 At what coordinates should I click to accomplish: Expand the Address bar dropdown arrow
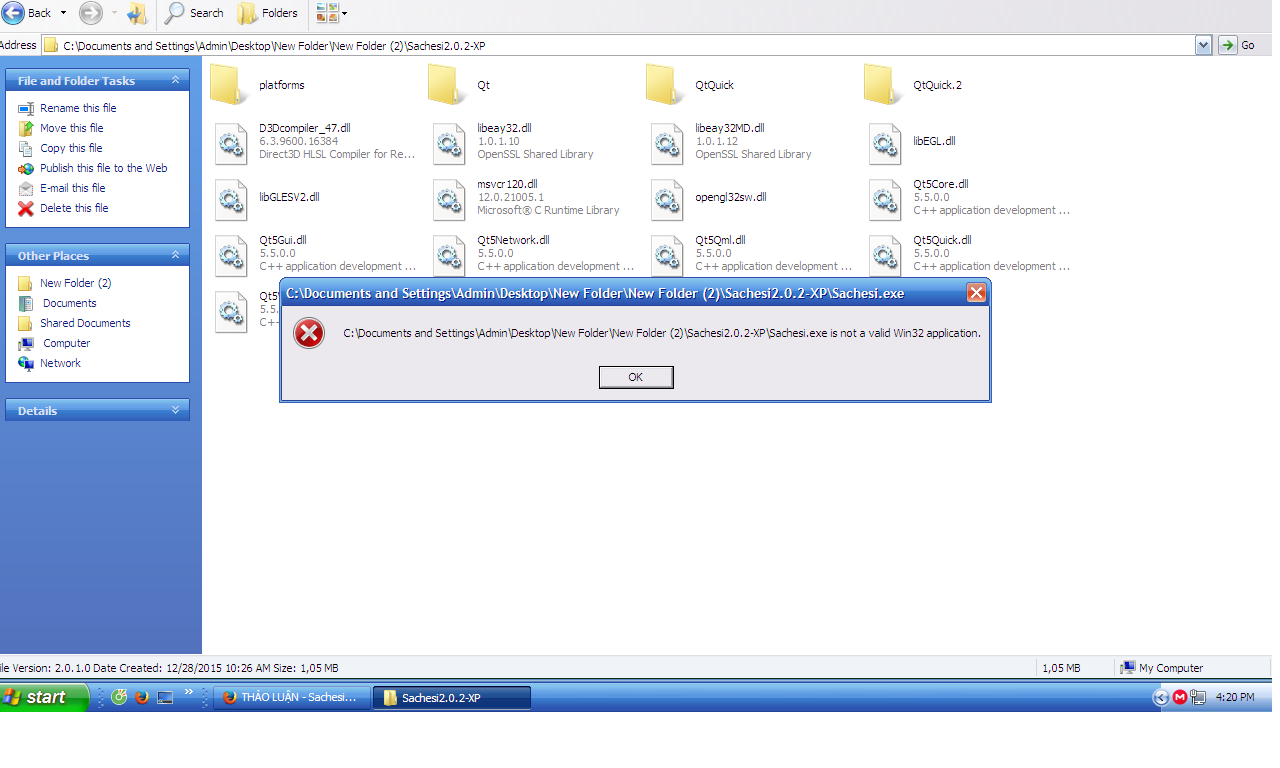click(x=1203, y=45)
